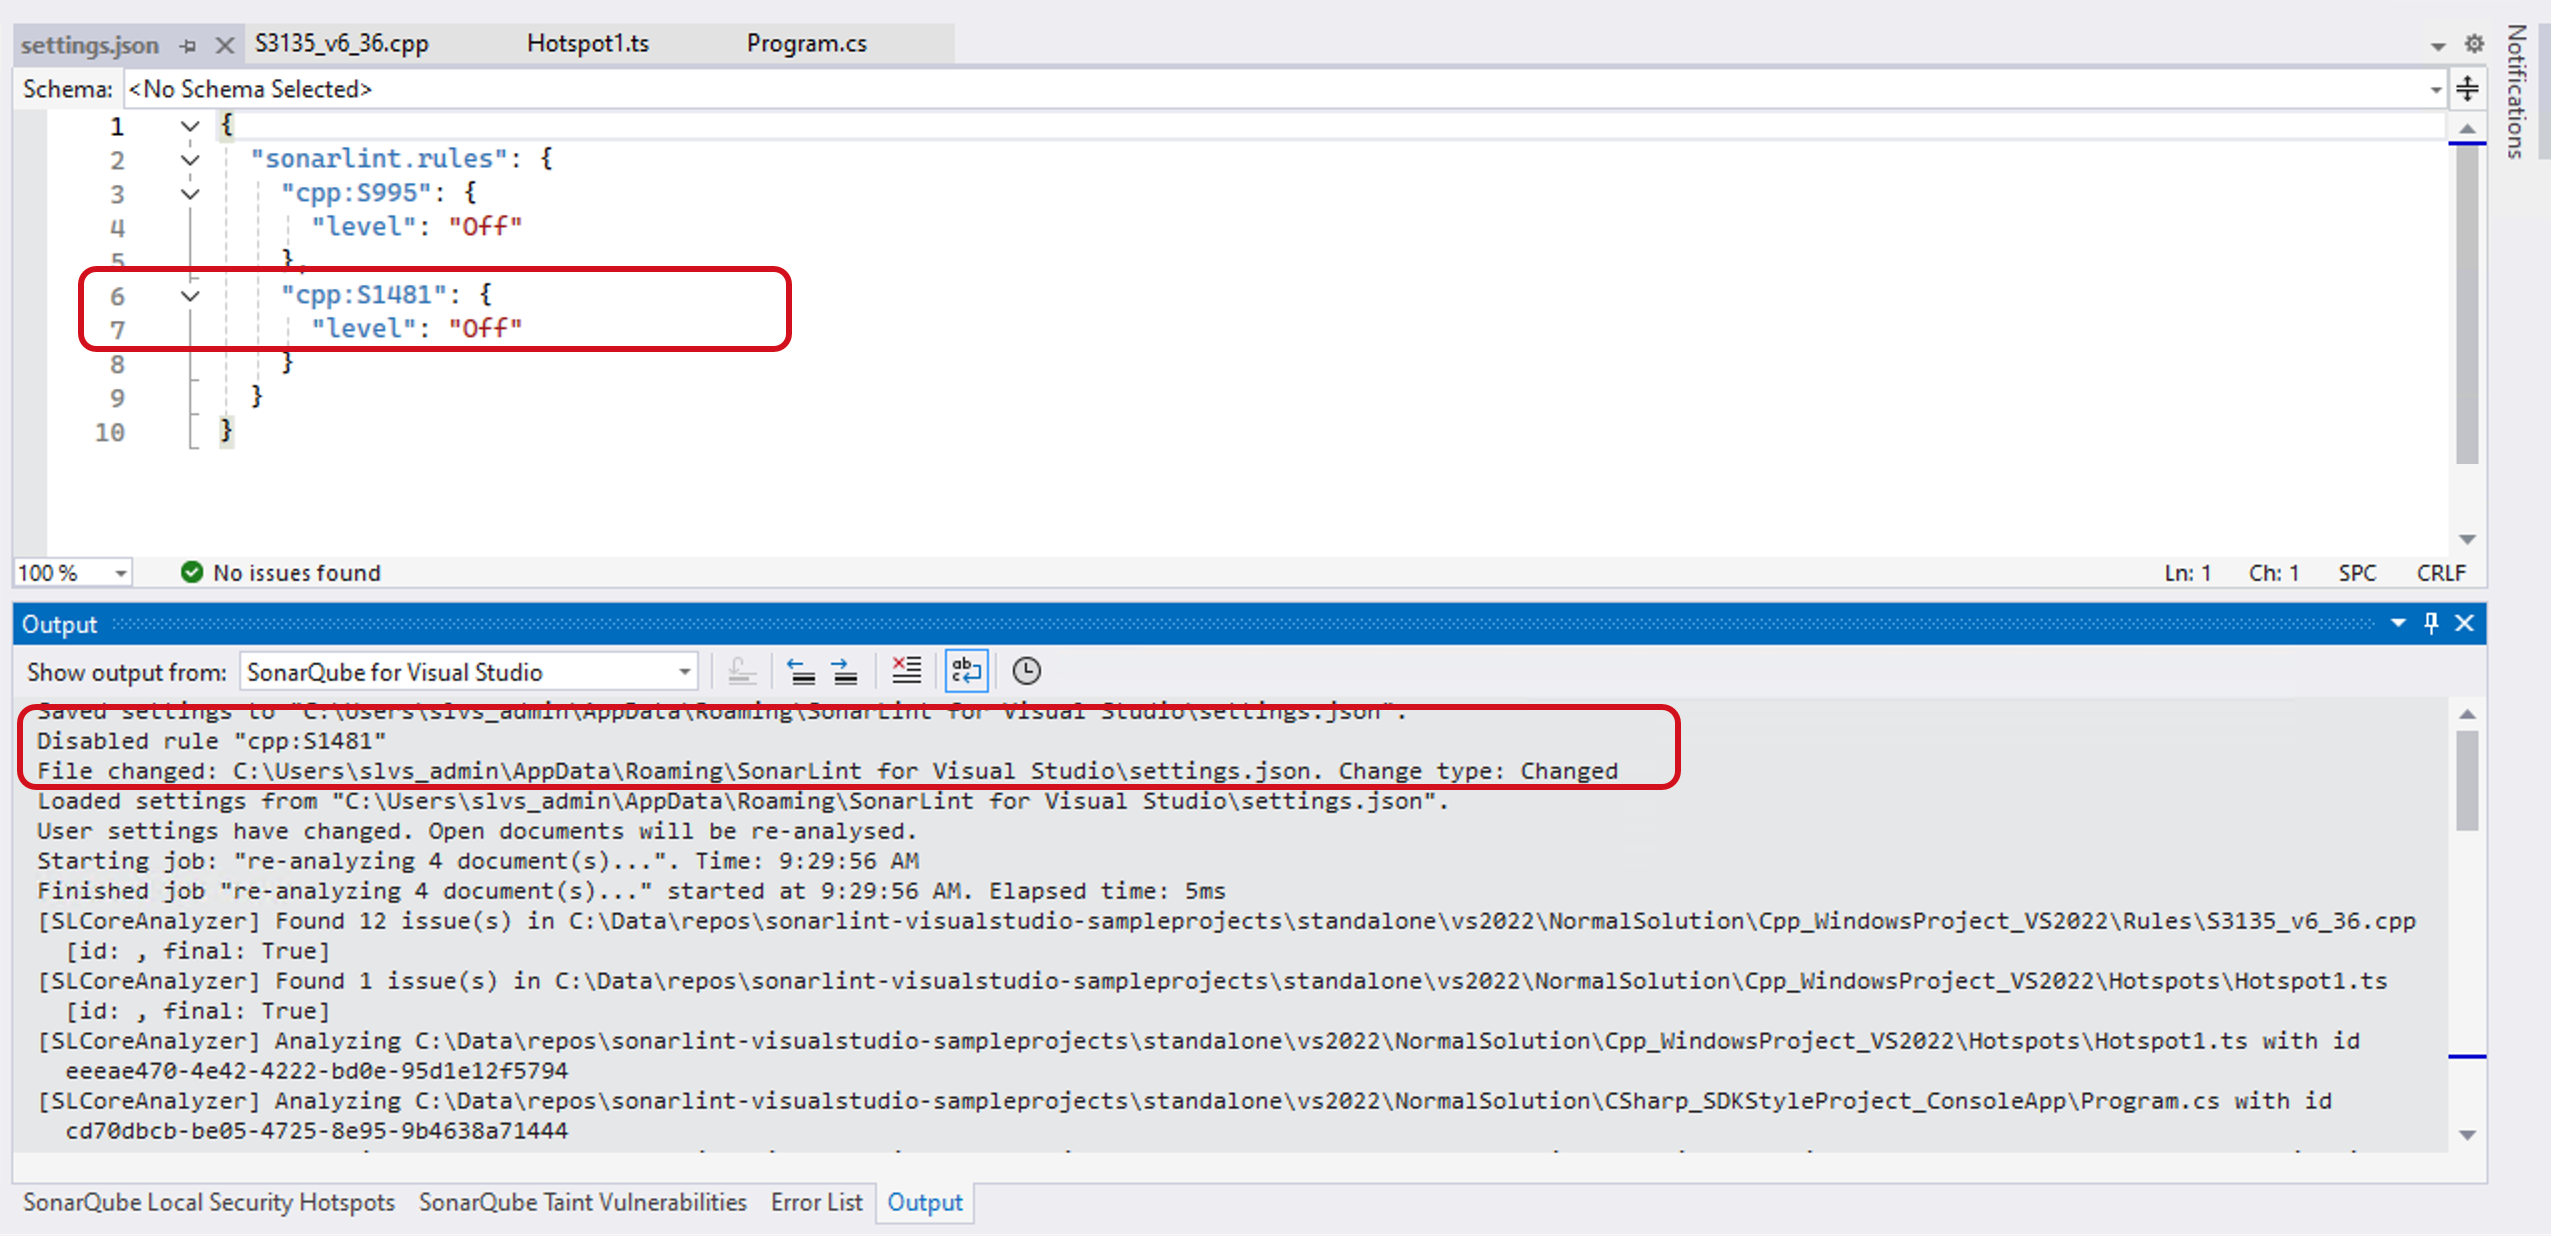Open the Show output from dropdown
This screenshot has height=1236, width=2551.
[x=683, y=671]
